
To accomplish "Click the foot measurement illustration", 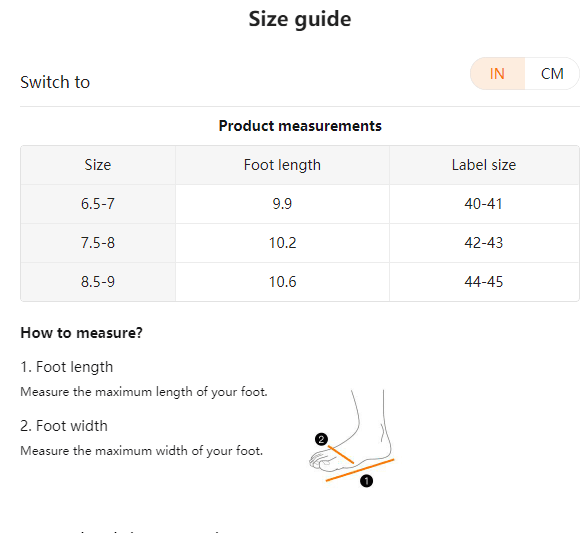I will coord(352,439).
